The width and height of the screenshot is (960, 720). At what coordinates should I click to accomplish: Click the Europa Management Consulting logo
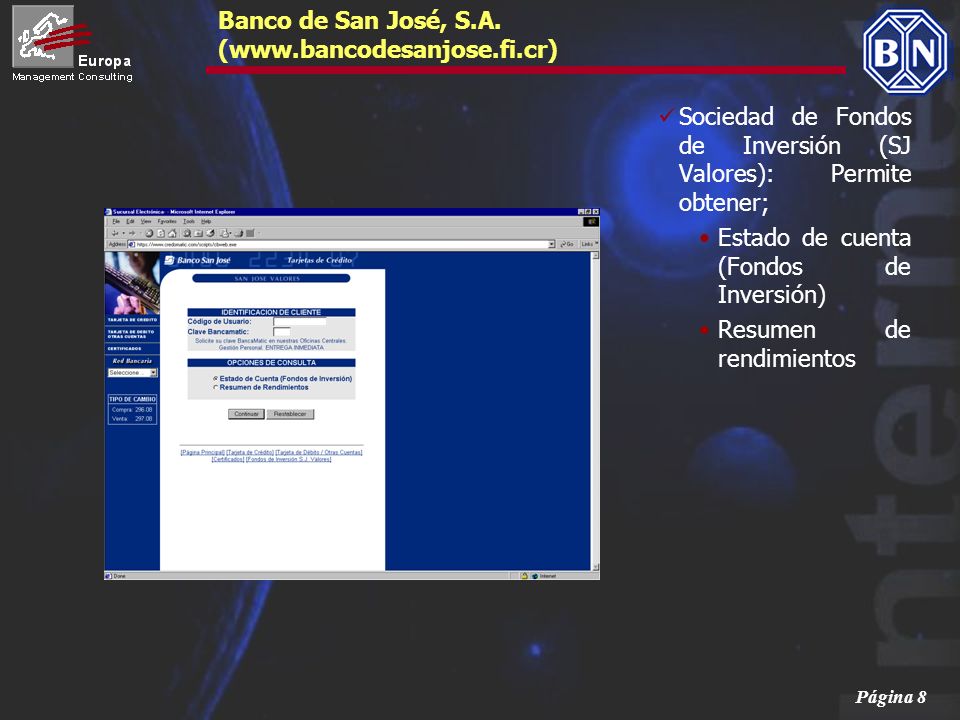(72, 43)
